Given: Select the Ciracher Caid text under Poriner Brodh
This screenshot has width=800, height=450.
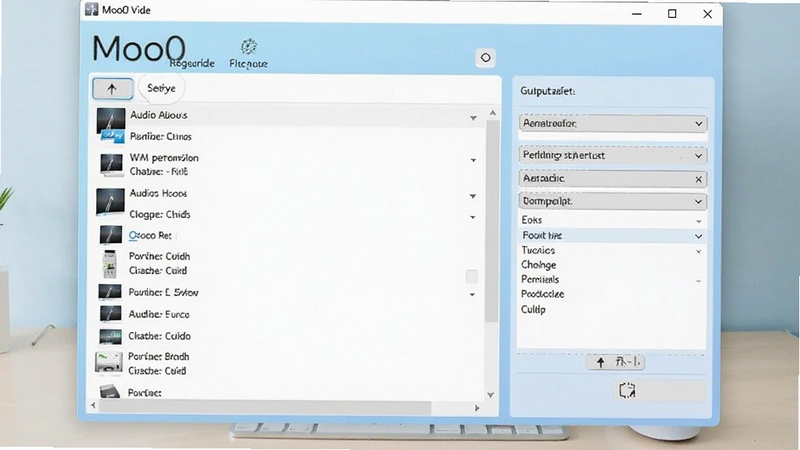Looking at the screenshot, I should tap(157, 371).
